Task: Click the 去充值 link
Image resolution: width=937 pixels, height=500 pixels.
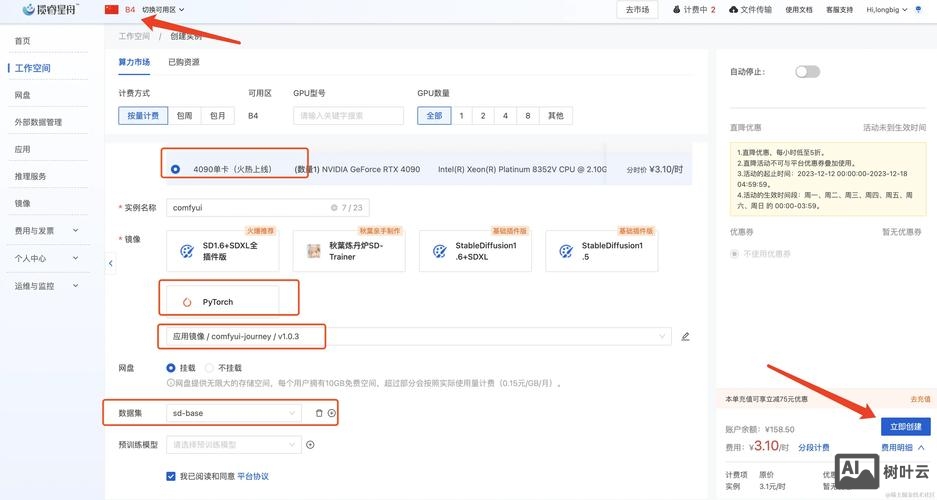Action: 920,399
